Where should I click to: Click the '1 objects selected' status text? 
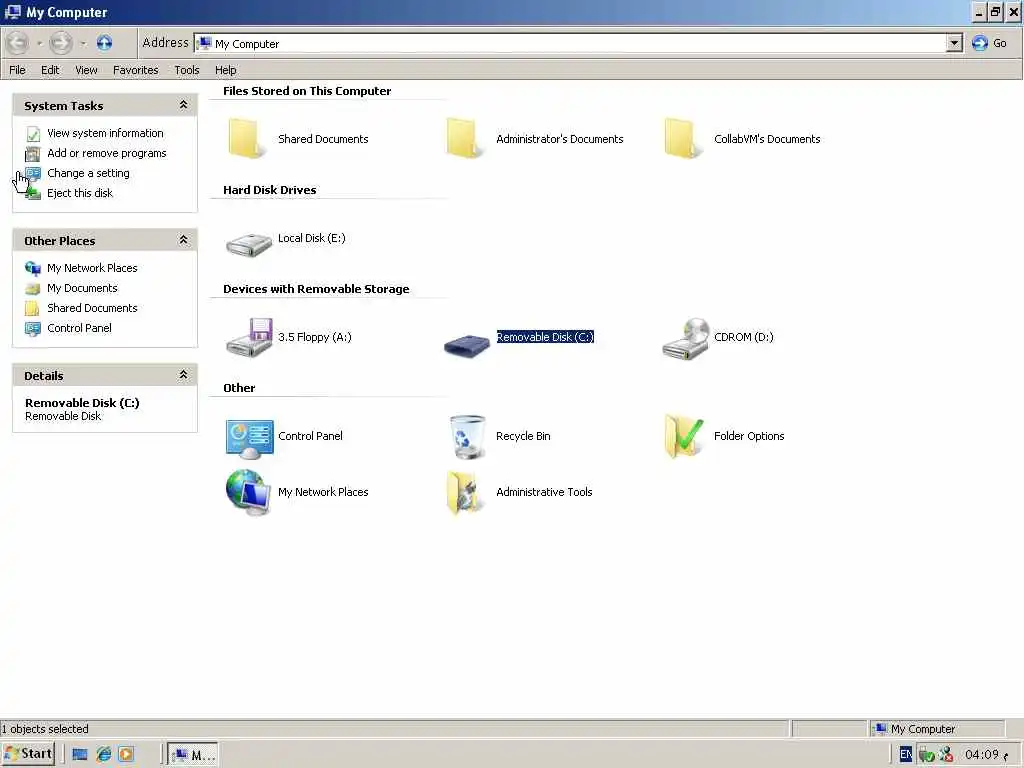(44, 729)
